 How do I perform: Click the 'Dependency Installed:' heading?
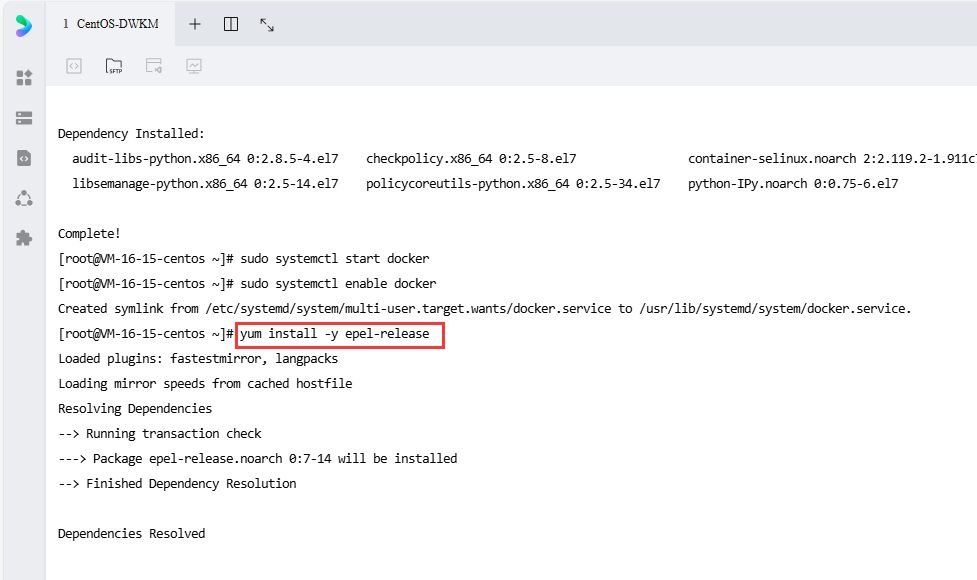pos(131,134)
